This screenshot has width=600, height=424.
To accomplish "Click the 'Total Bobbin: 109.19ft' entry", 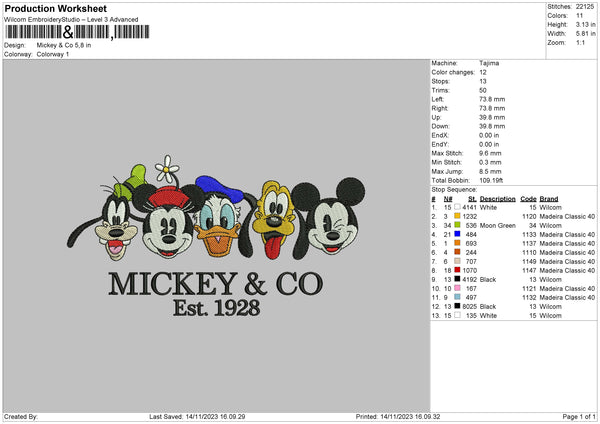I will click(467, 180).
